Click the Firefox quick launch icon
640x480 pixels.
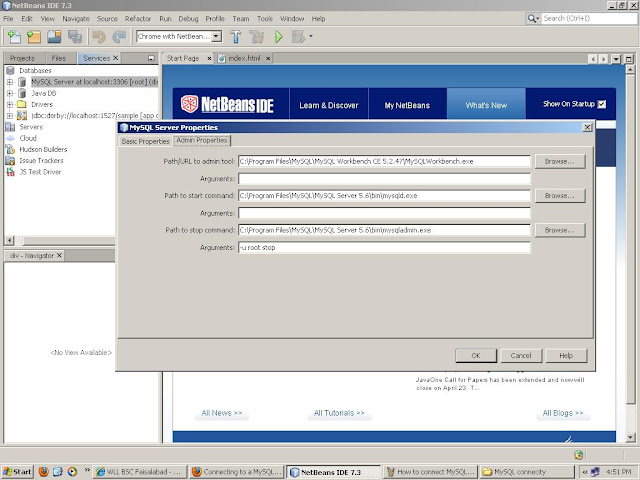pos(43,472)
